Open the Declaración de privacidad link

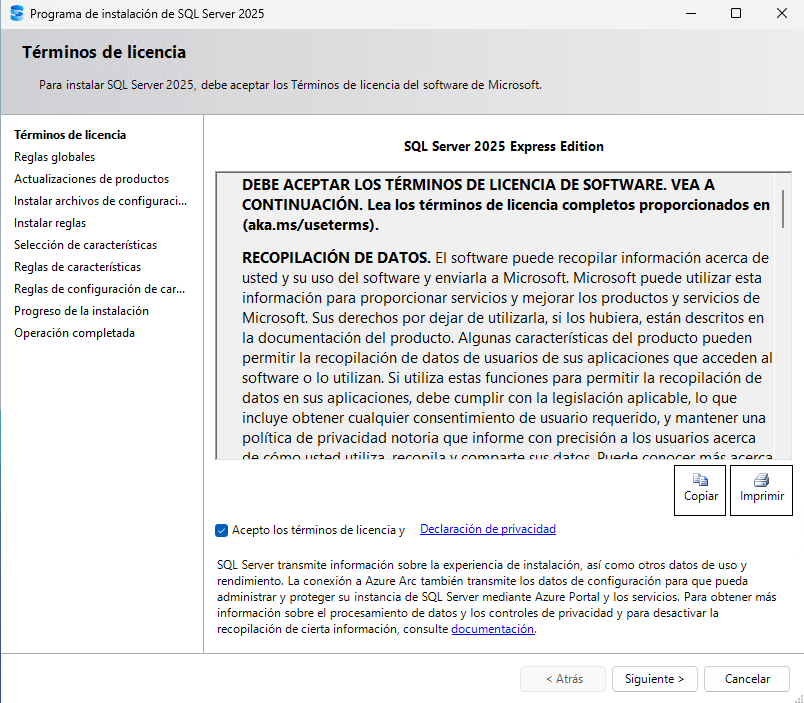[488, 529]
